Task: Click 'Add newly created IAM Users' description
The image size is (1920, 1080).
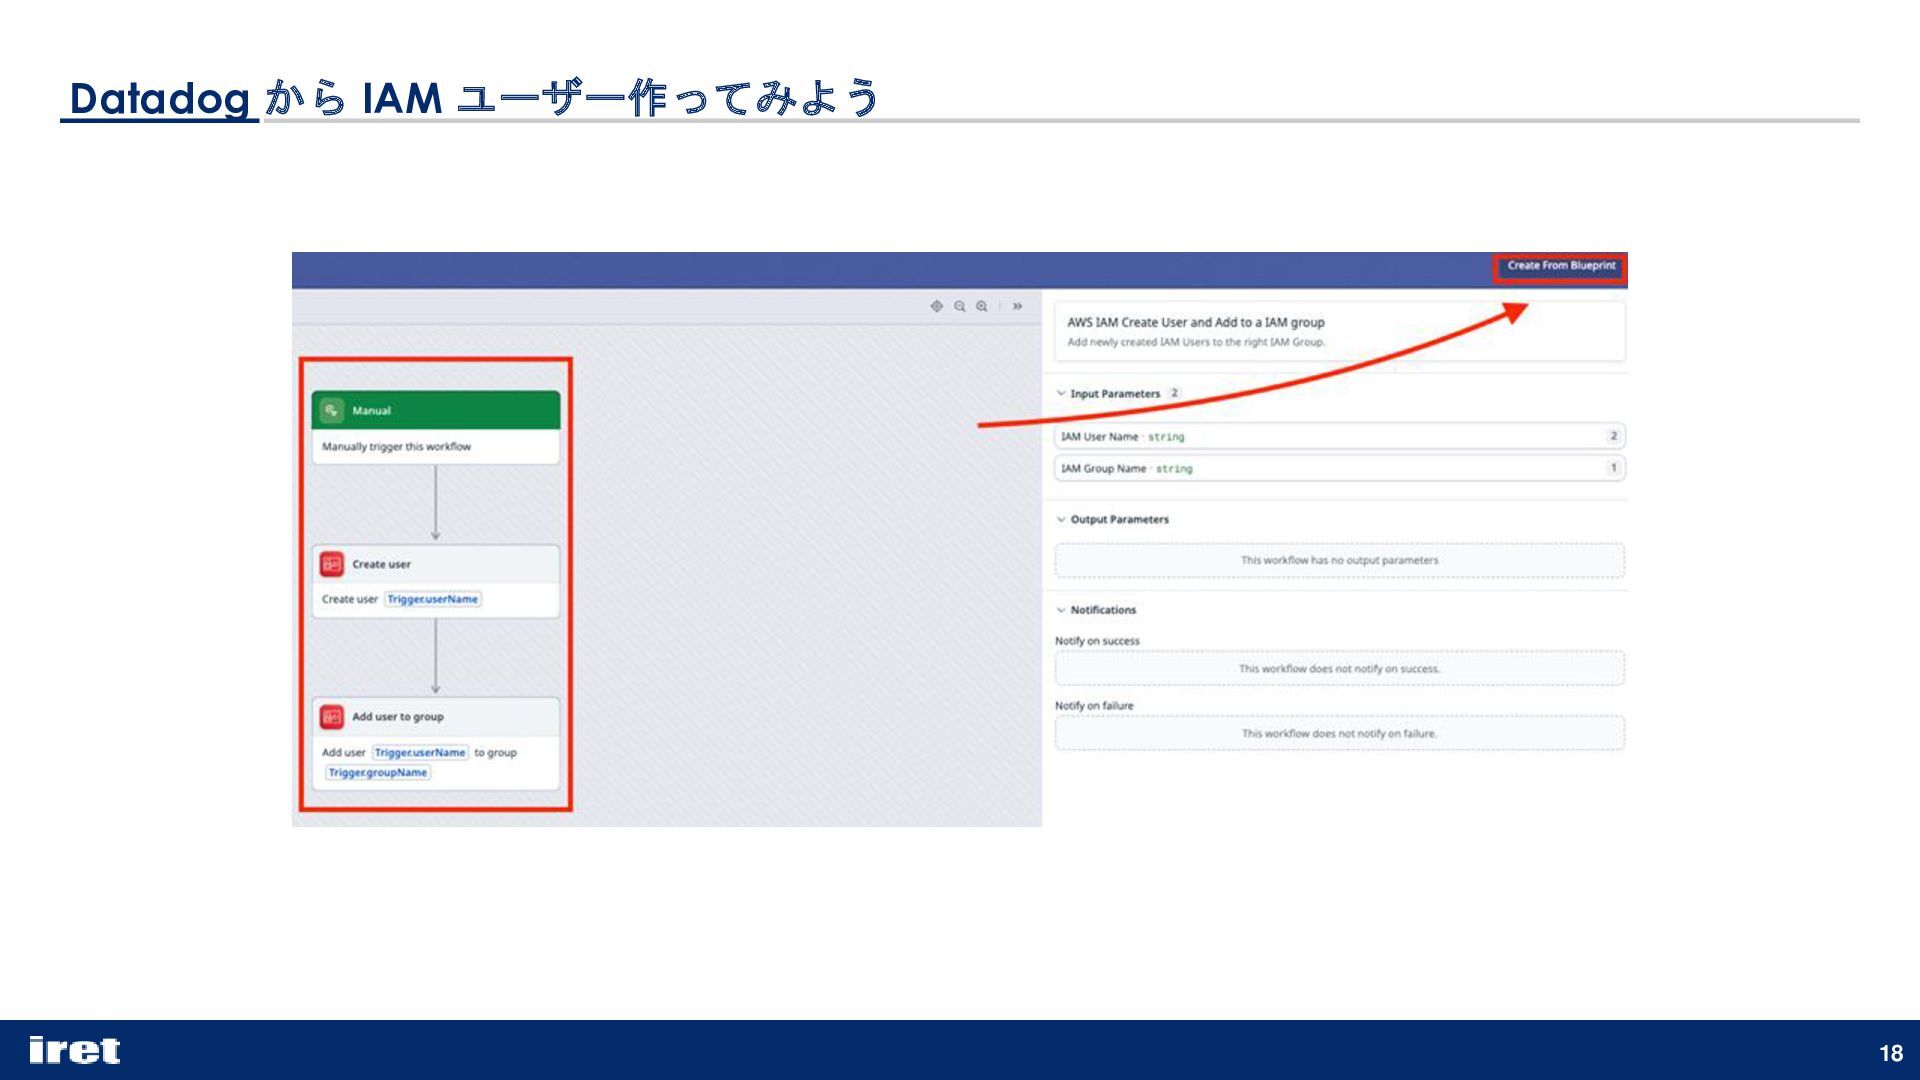Action: click(1196, 342)
